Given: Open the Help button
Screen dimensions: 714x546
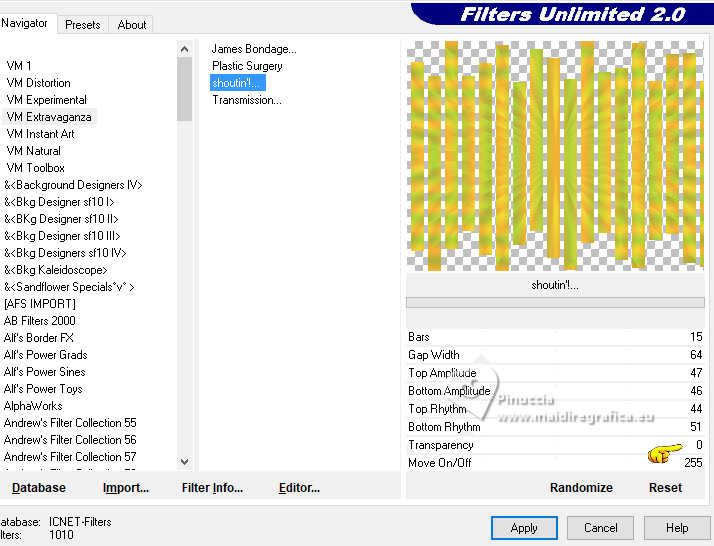Looking at the screenshot, I should tap(677, 528).
